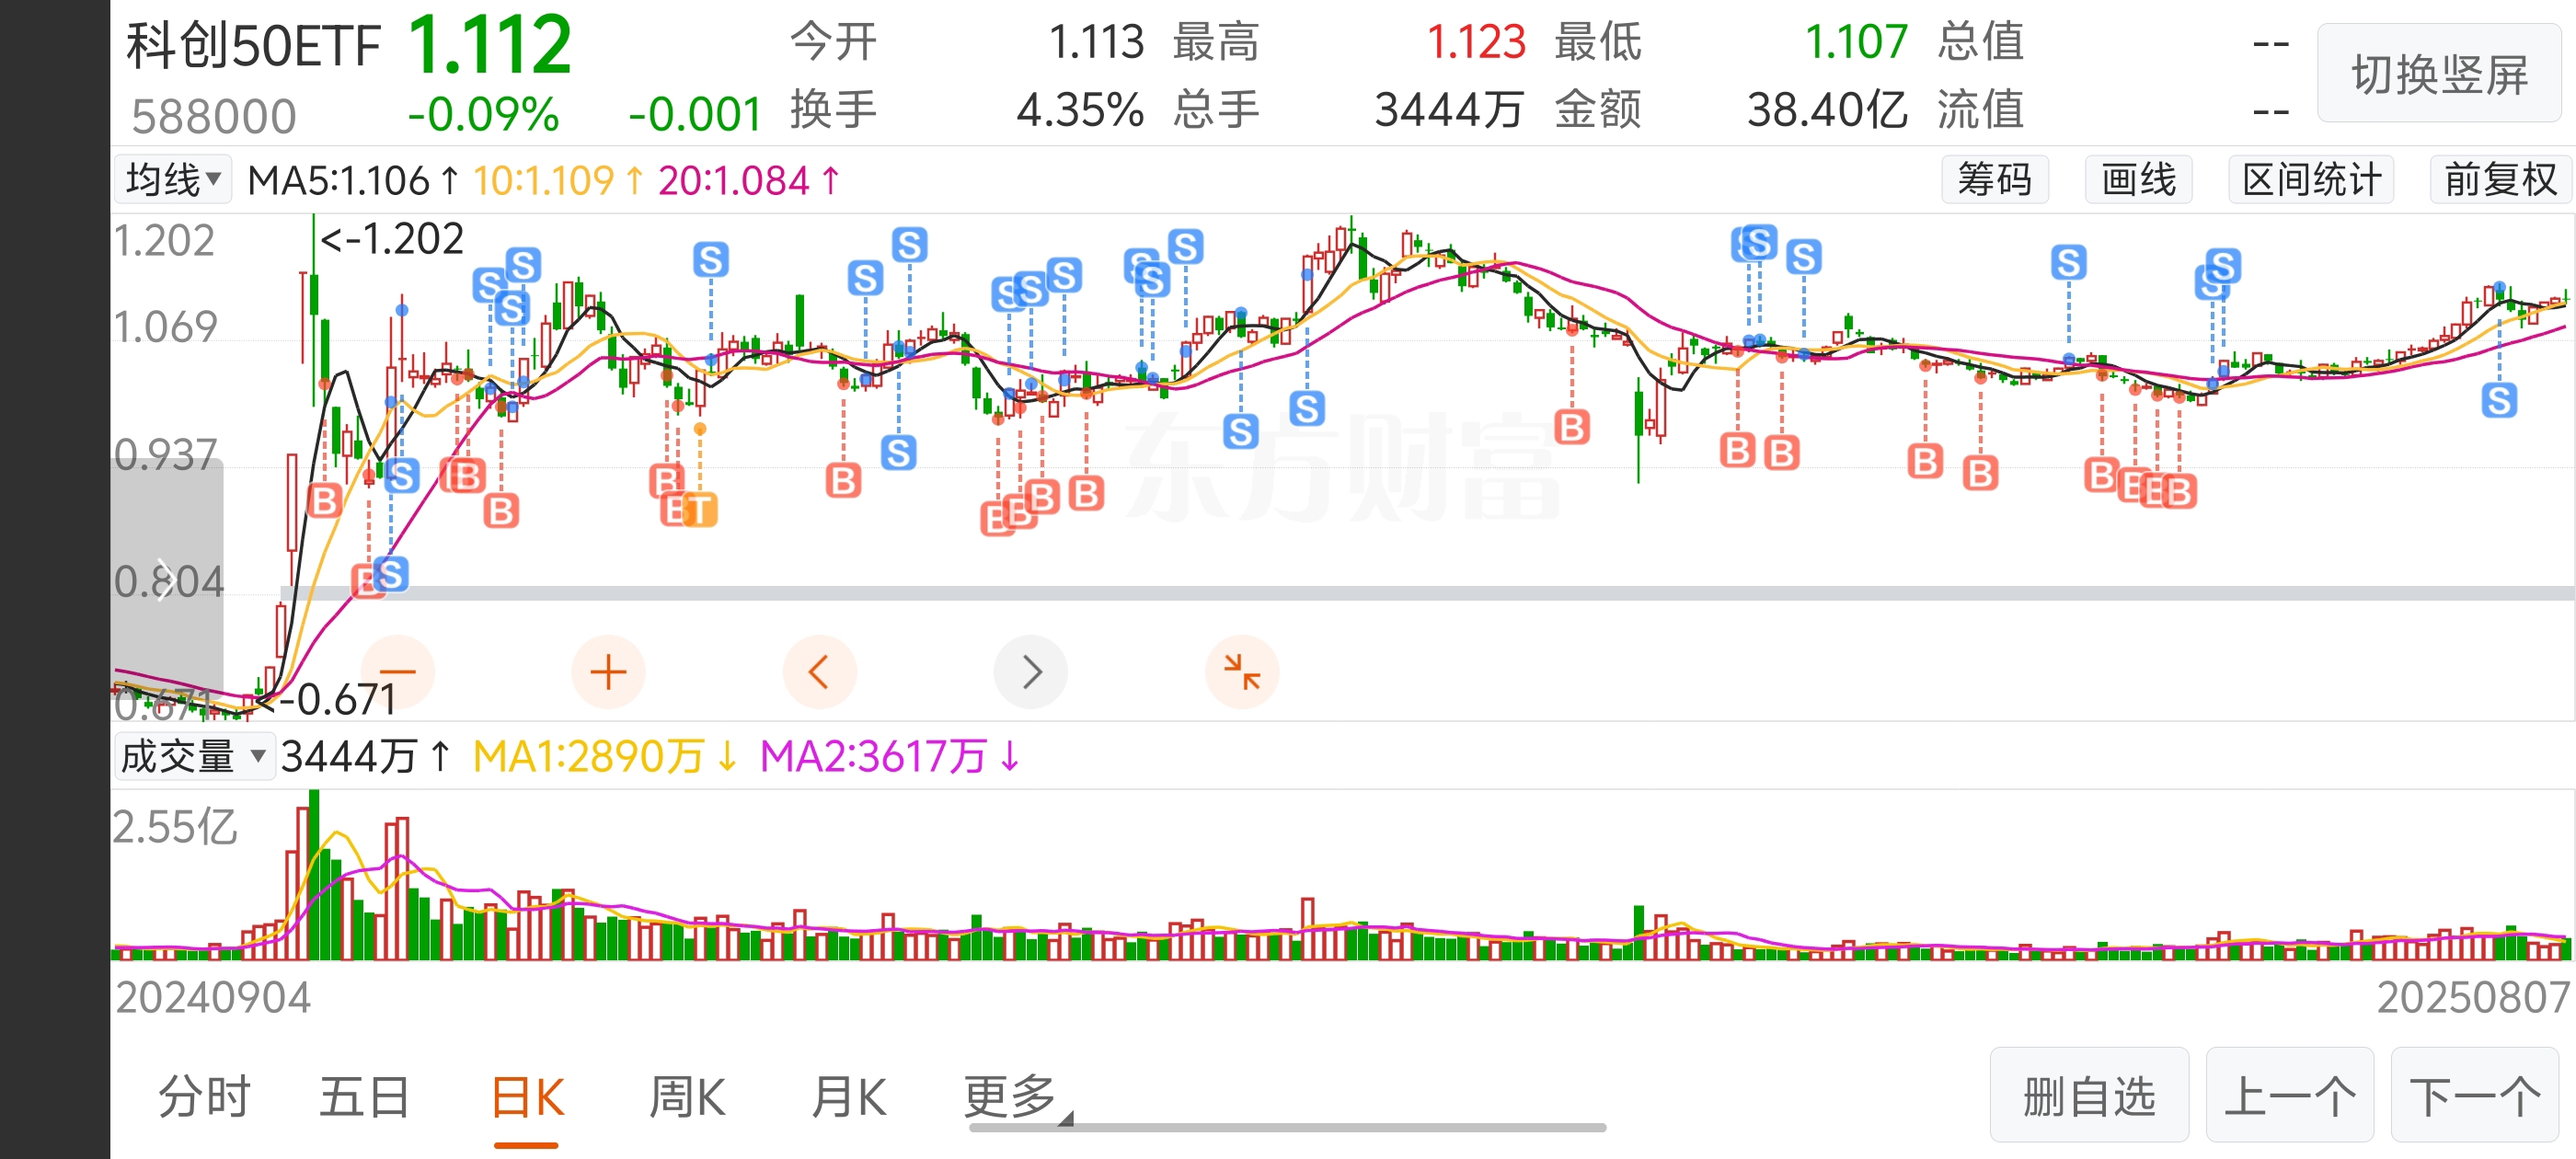2576x1159 pixels.
Task: Tap 删自选 to remove from watchlist
Action: click(2089, 1095)
